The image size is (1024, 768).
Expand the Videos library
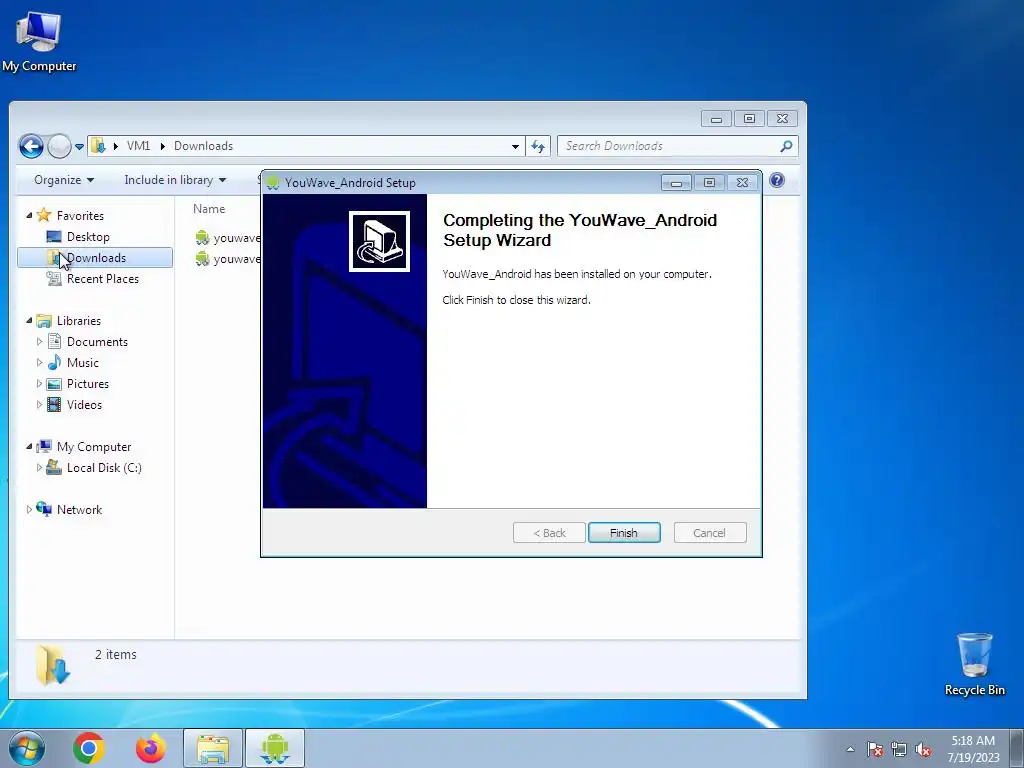click(x=39, y=404)
